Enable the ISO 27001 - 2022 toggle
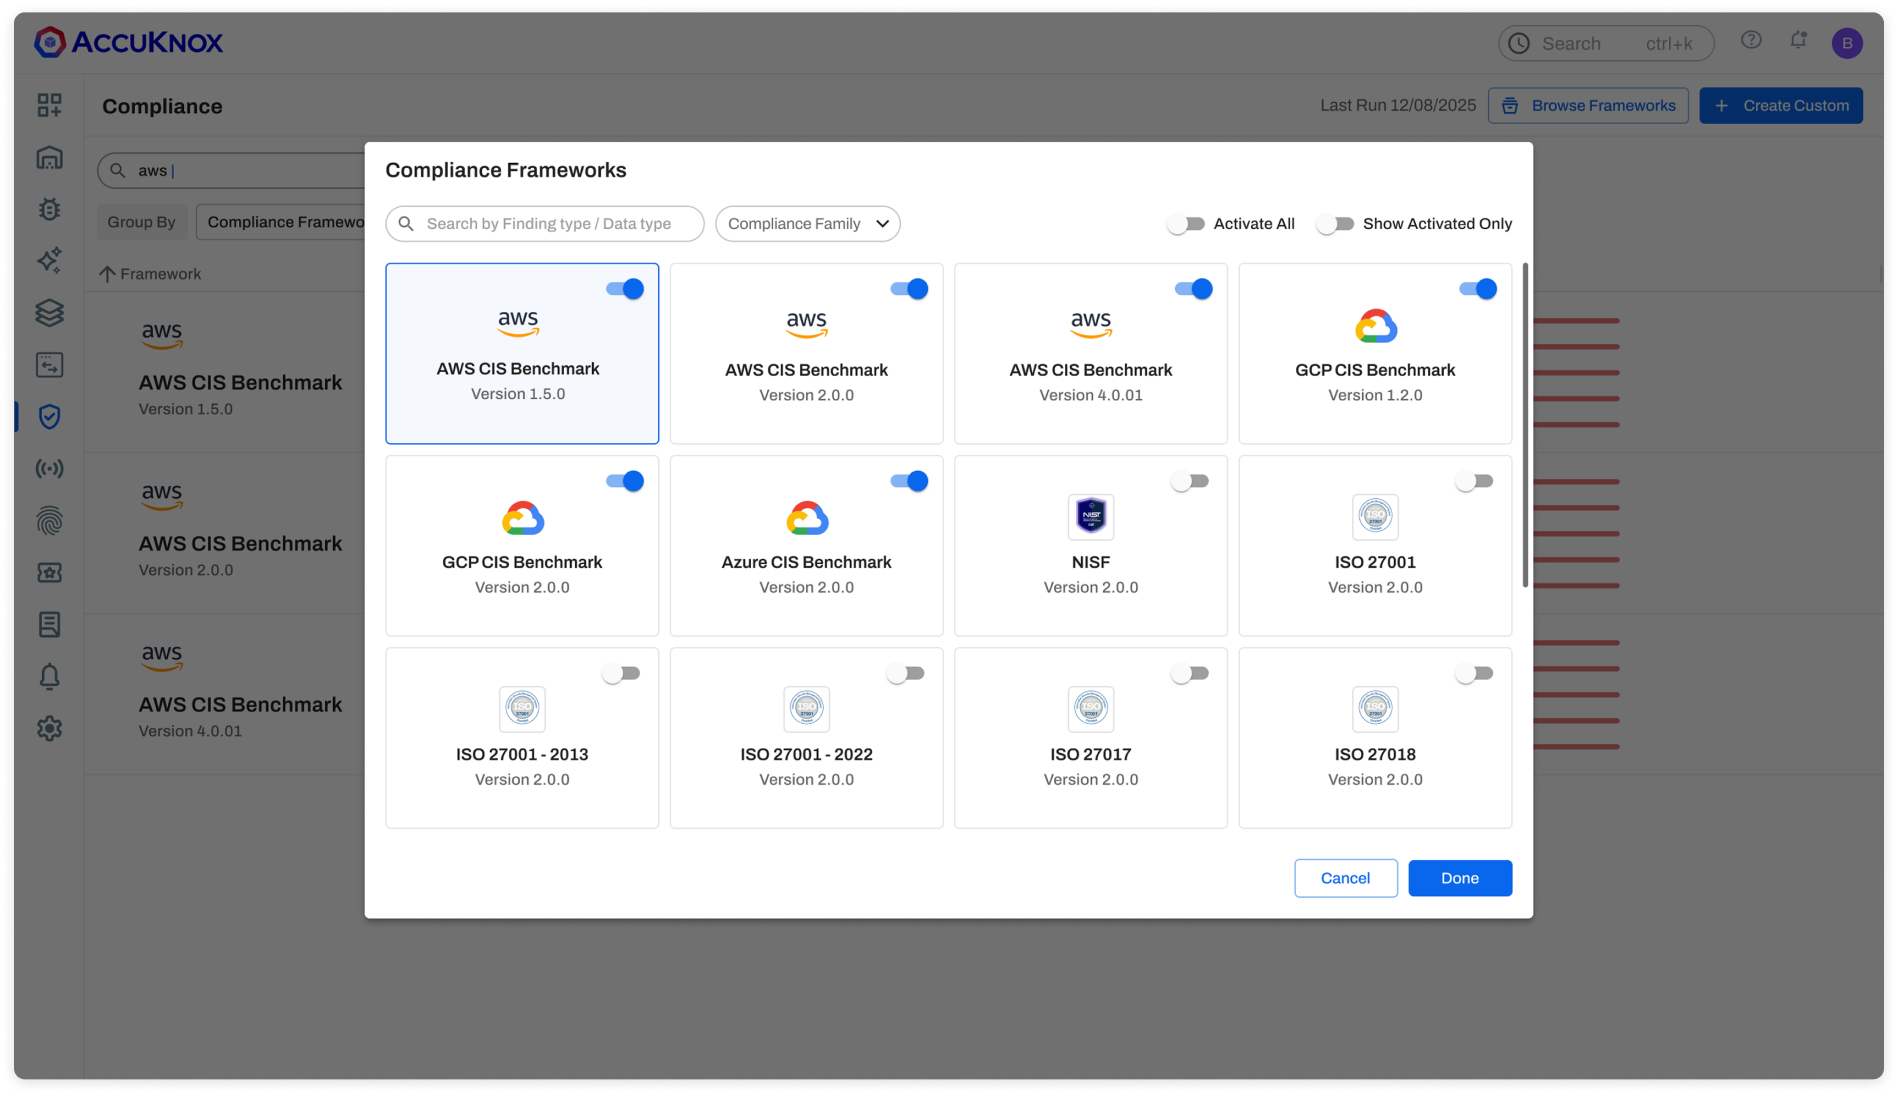 click(x=905, y=673)
